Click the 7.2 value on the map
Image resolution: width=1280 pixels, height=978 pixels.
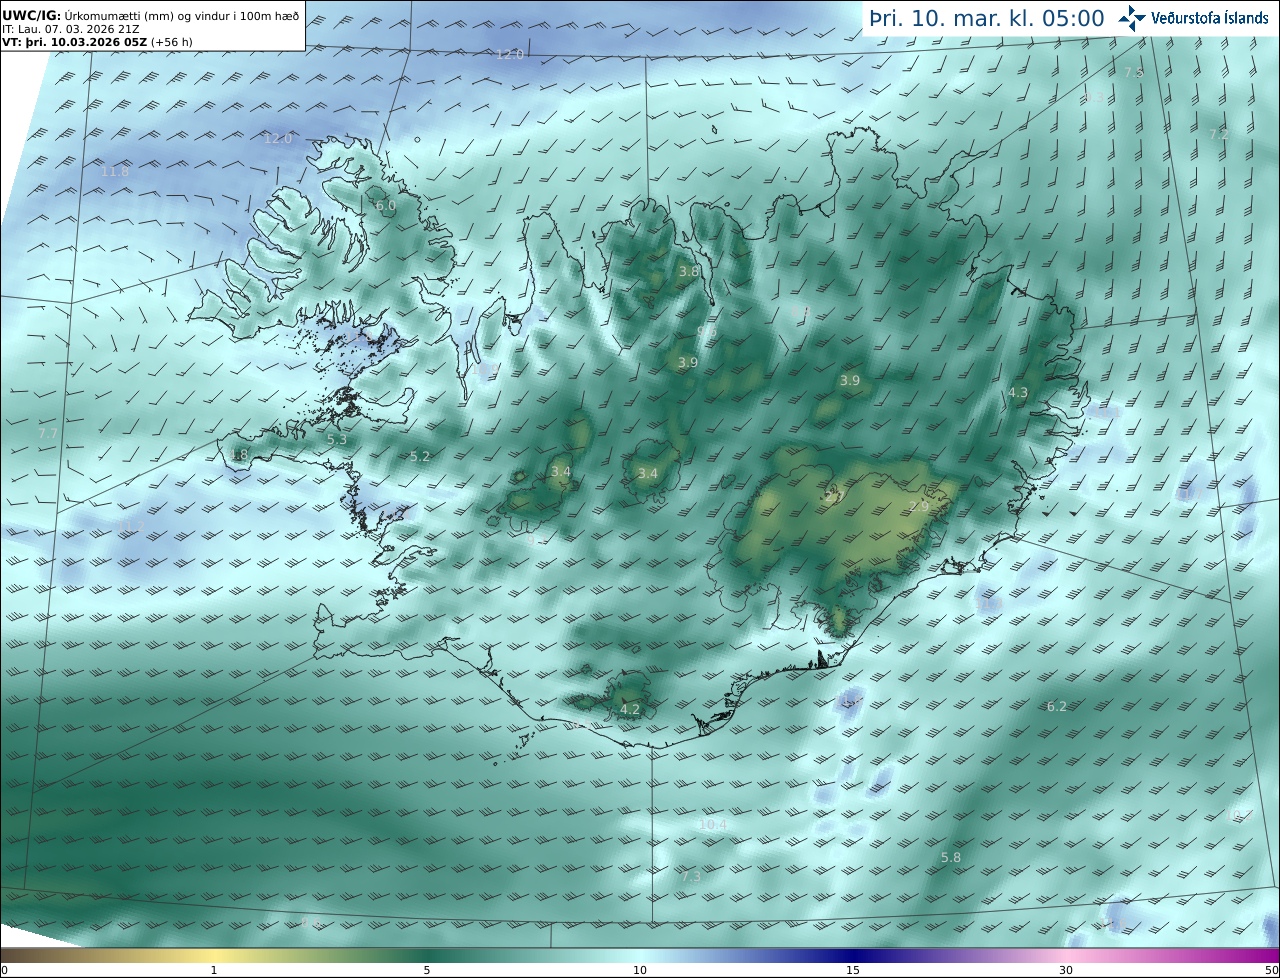coord(1218,134)
